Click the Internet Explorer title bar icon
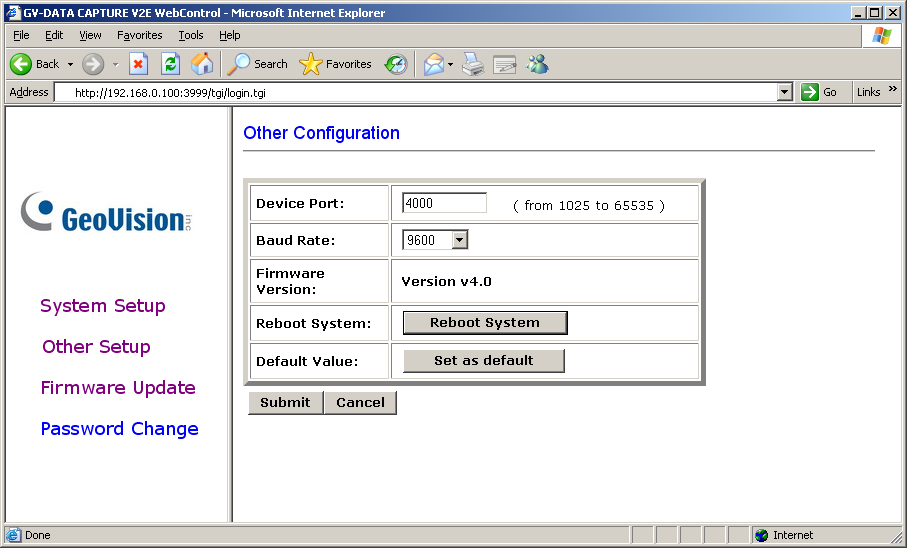 point(13,12)
